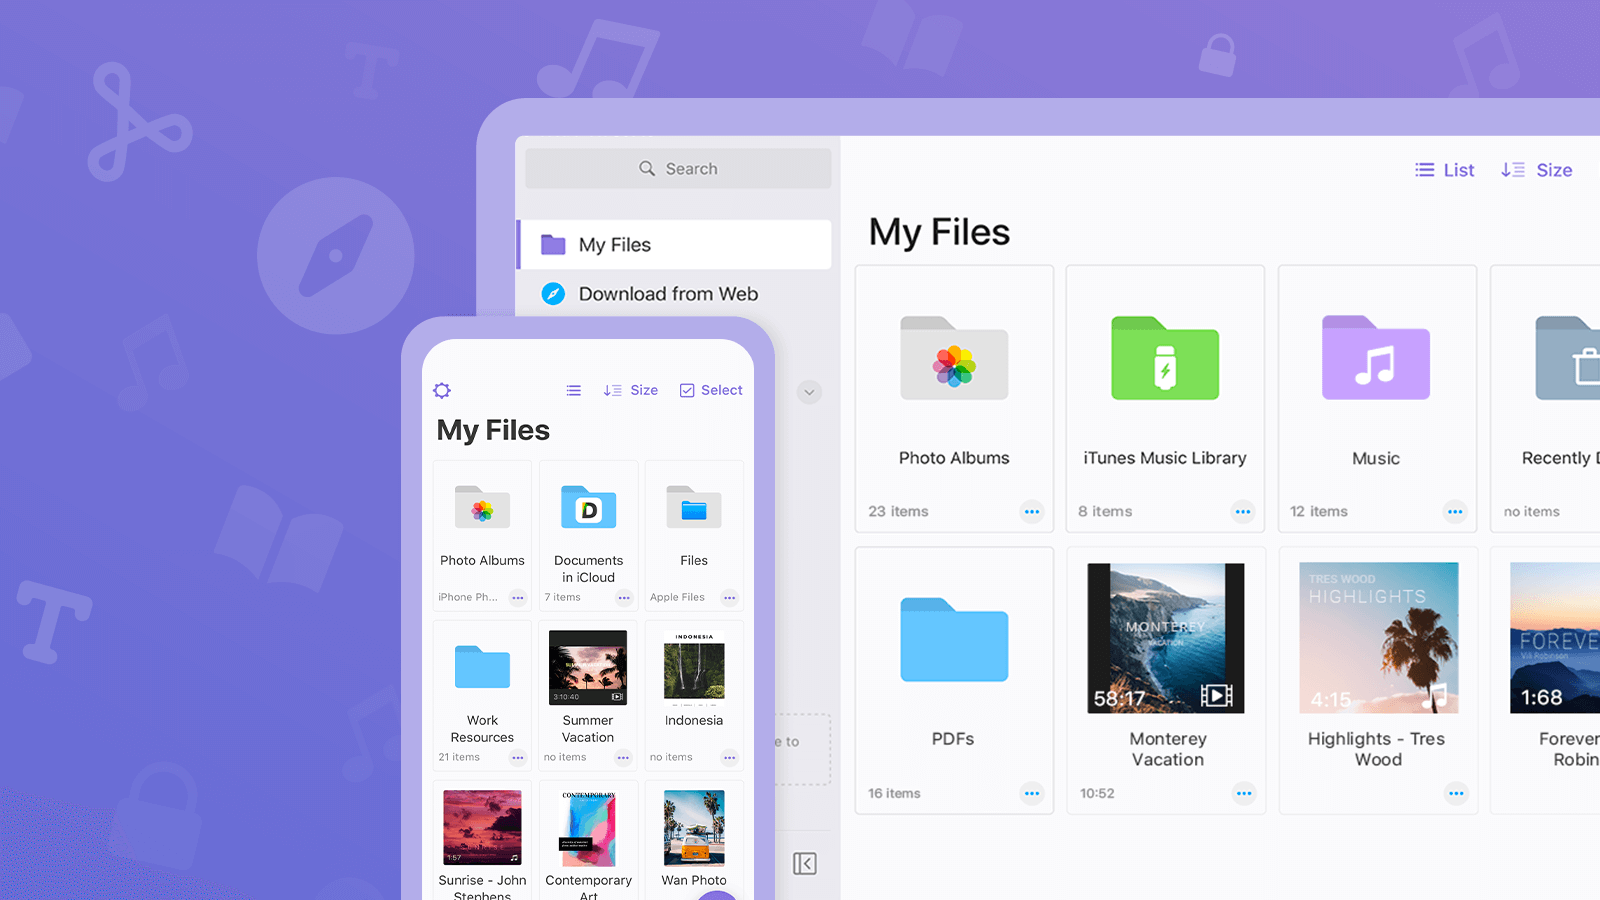Sort files by Size on tablet
The width and height of the screenshot is (1600, 900).
(x=1537, y=170)
